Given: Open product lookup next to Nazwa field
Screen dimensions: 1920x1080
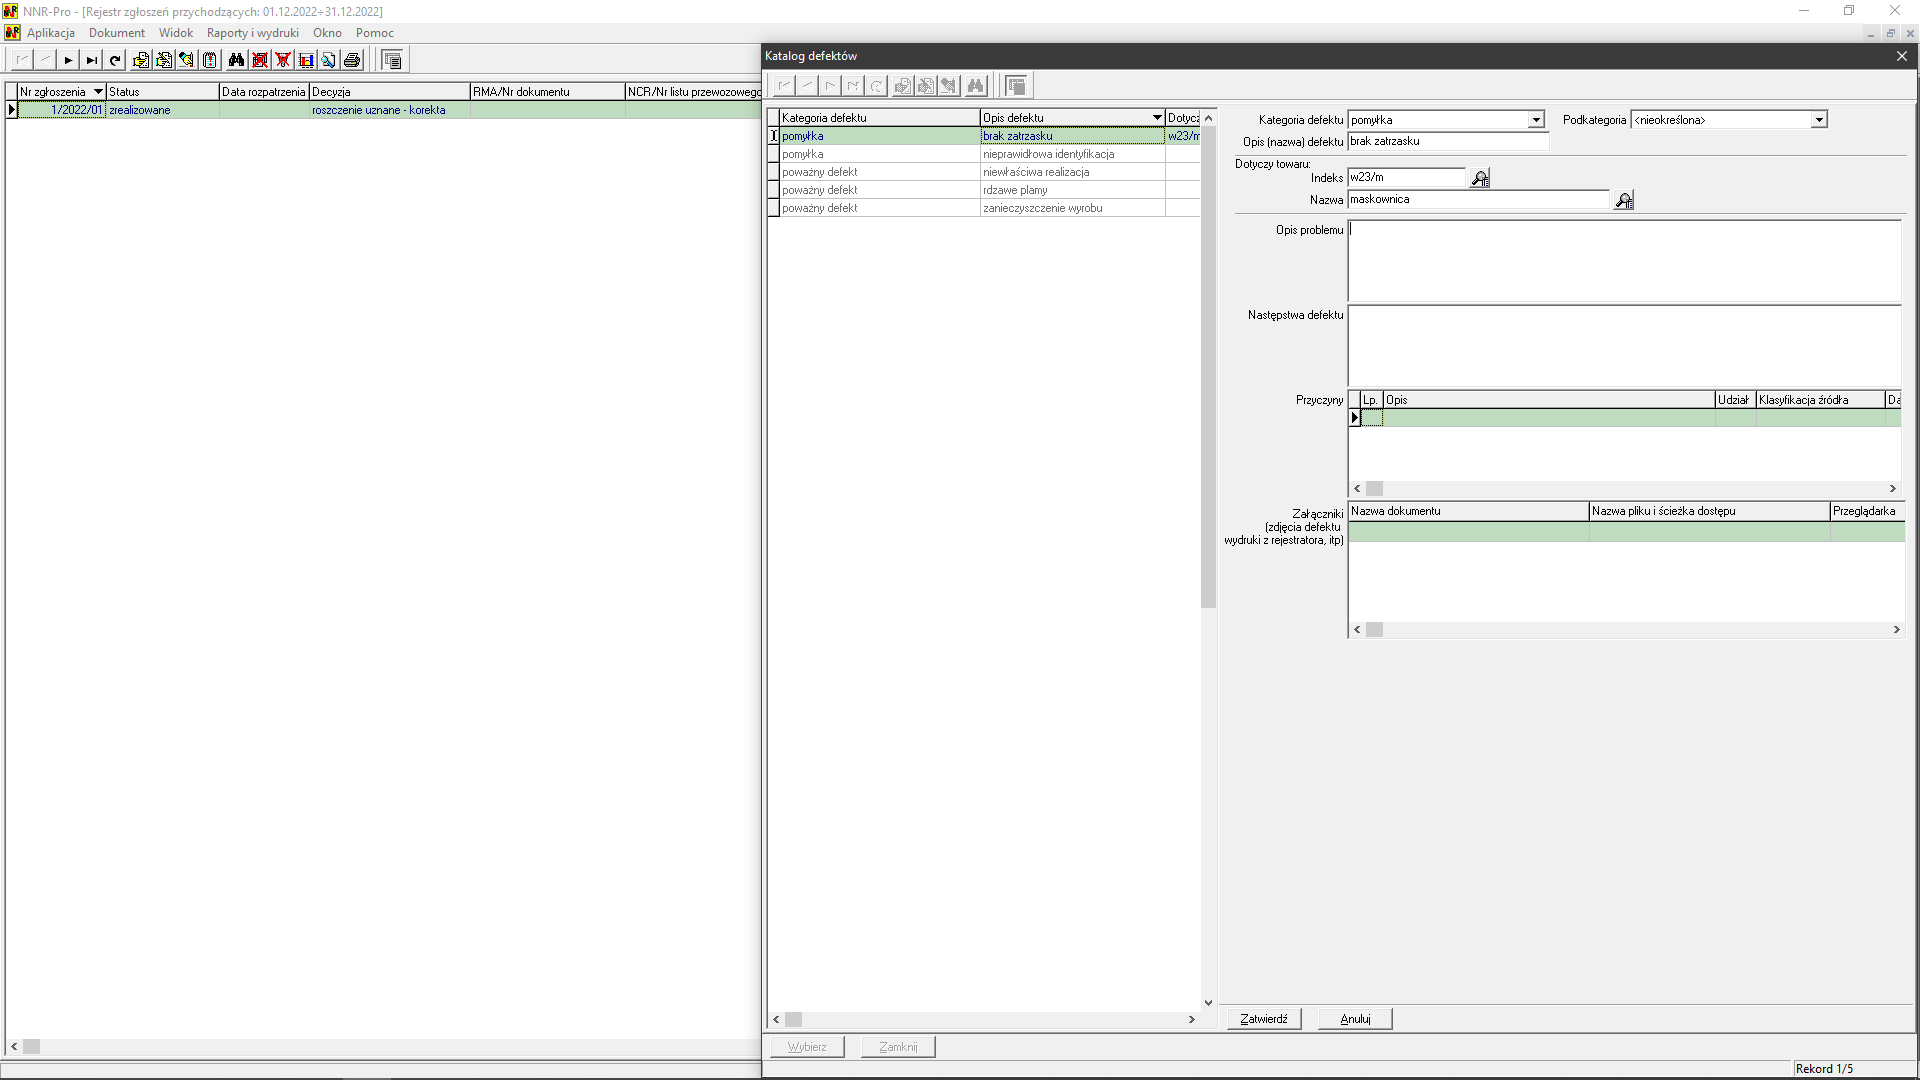Looking at the screenshot, I should click(1624, 201).
